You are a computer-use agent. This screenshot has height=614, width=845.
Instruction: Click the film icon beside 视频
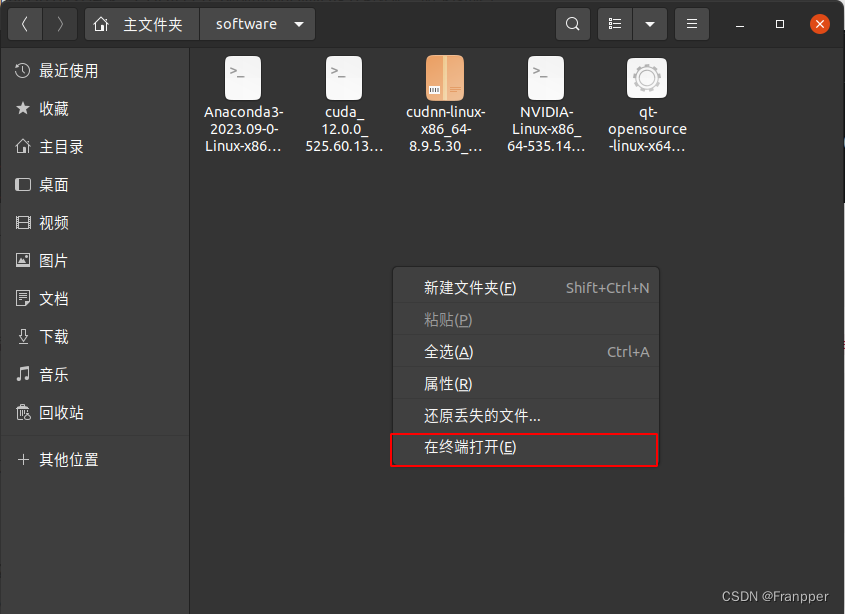click(x=23, y=223)
